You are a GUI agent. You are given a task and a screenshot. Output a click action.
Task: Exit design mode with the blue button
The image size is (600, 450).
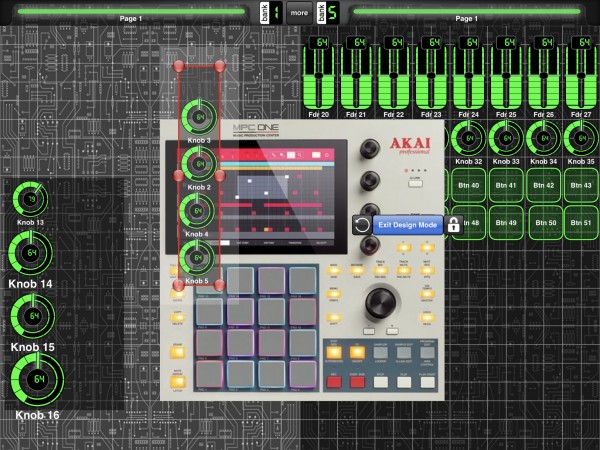(408, 225)
